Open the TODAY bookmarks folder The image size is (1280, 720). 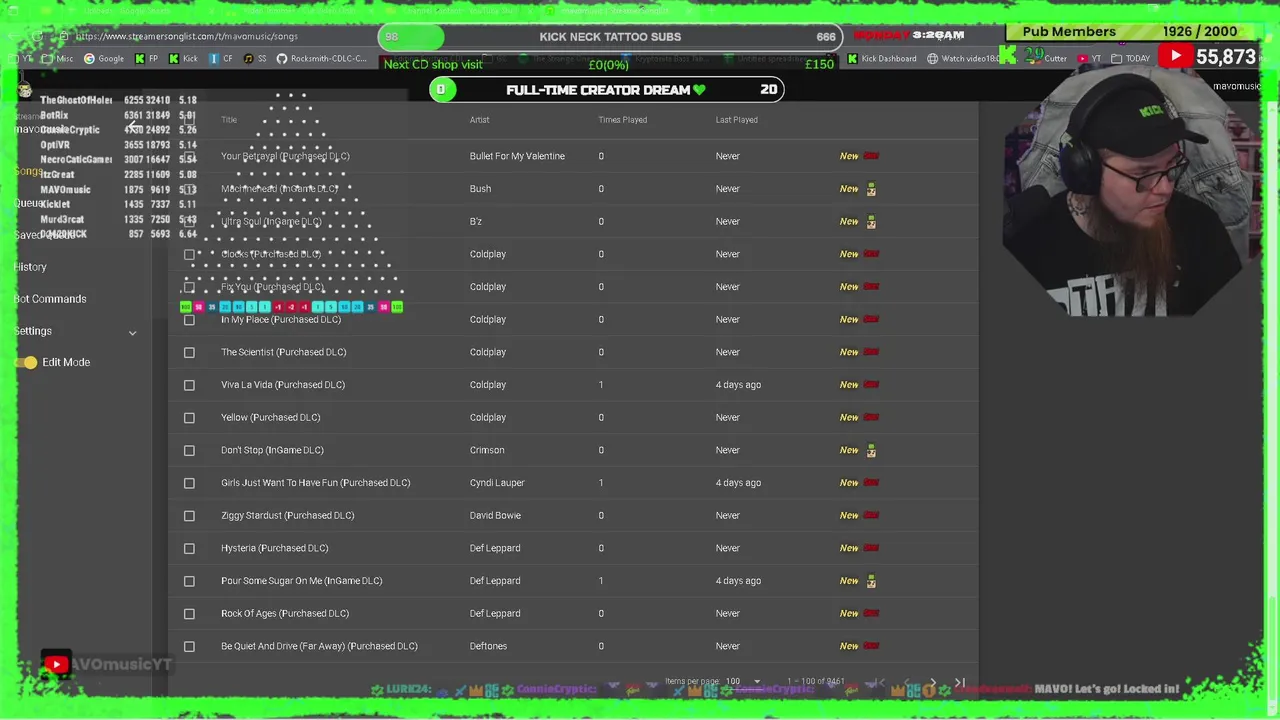(x=1130, y=59)
